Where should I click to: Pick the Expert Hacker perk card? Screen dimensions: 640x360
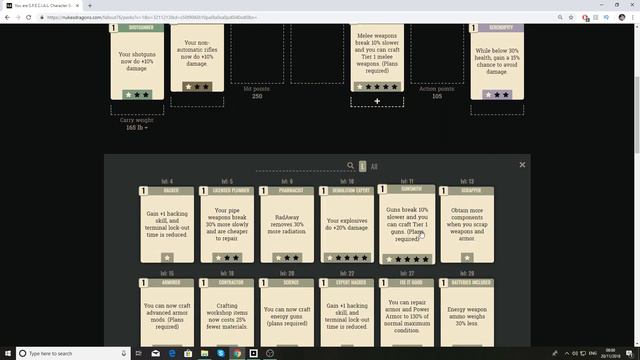pos(347,313)
